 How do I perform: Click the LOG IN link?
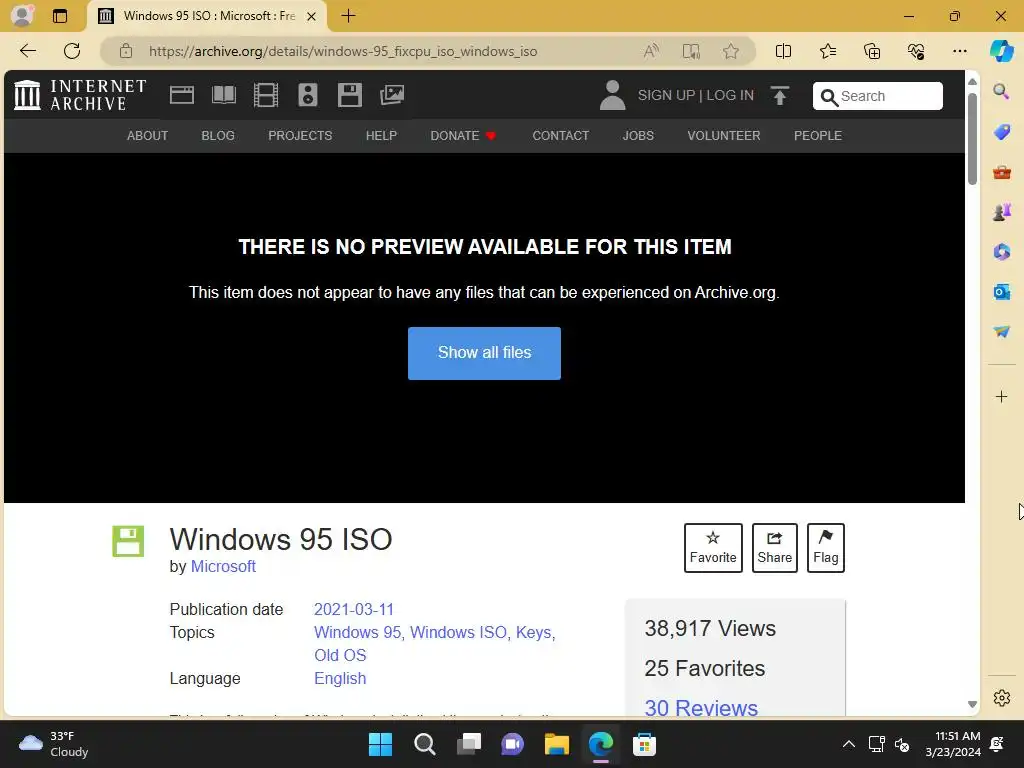coord(729,95)
